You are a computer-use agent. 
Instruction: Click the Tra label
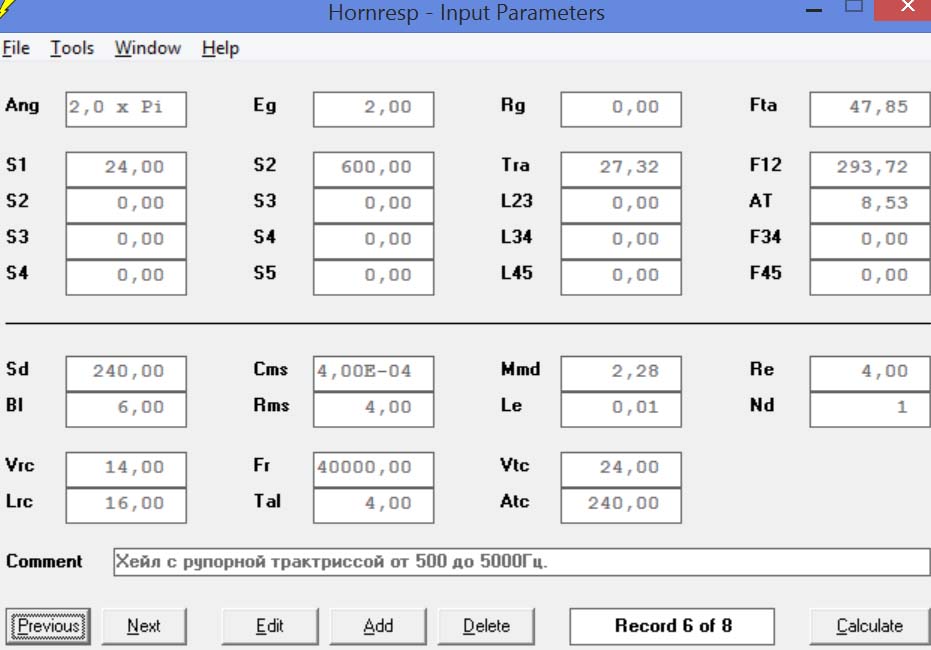tap(515, 165)
